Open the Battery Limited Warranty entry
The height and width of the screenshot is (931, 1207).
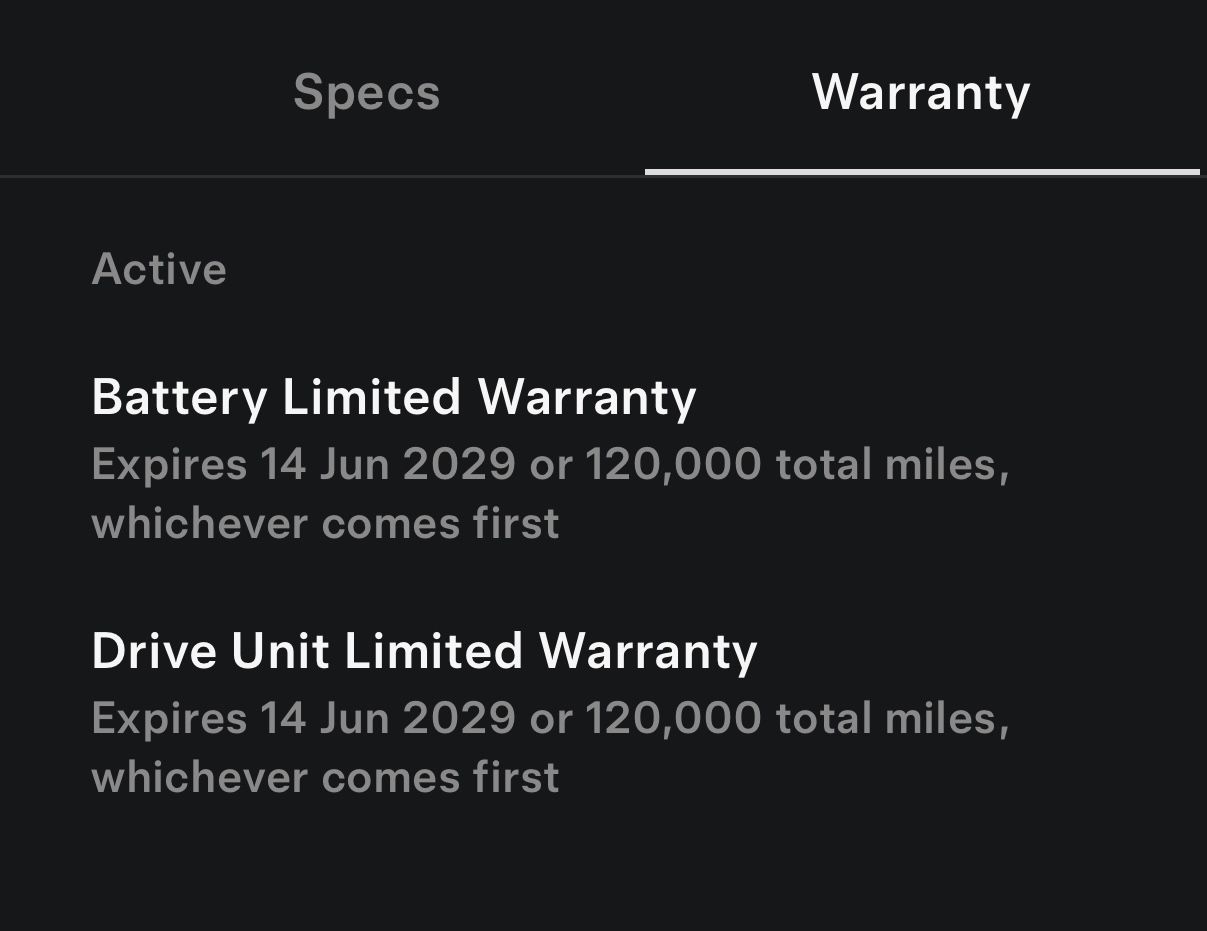394,397
